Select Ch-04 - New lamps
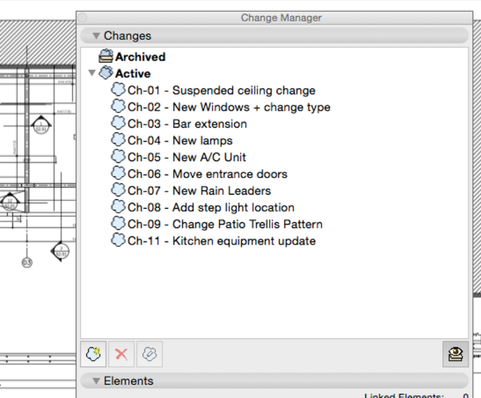Screen dimensions: 481x398 click(180, 140)
